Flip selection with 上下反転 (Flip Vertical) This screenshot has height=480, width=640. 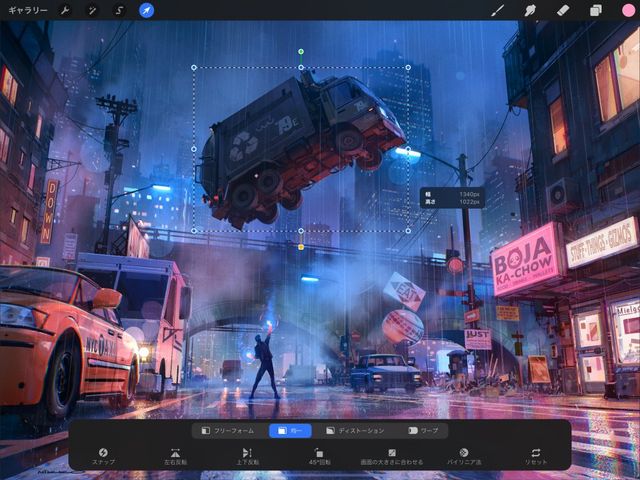(247, 456)
